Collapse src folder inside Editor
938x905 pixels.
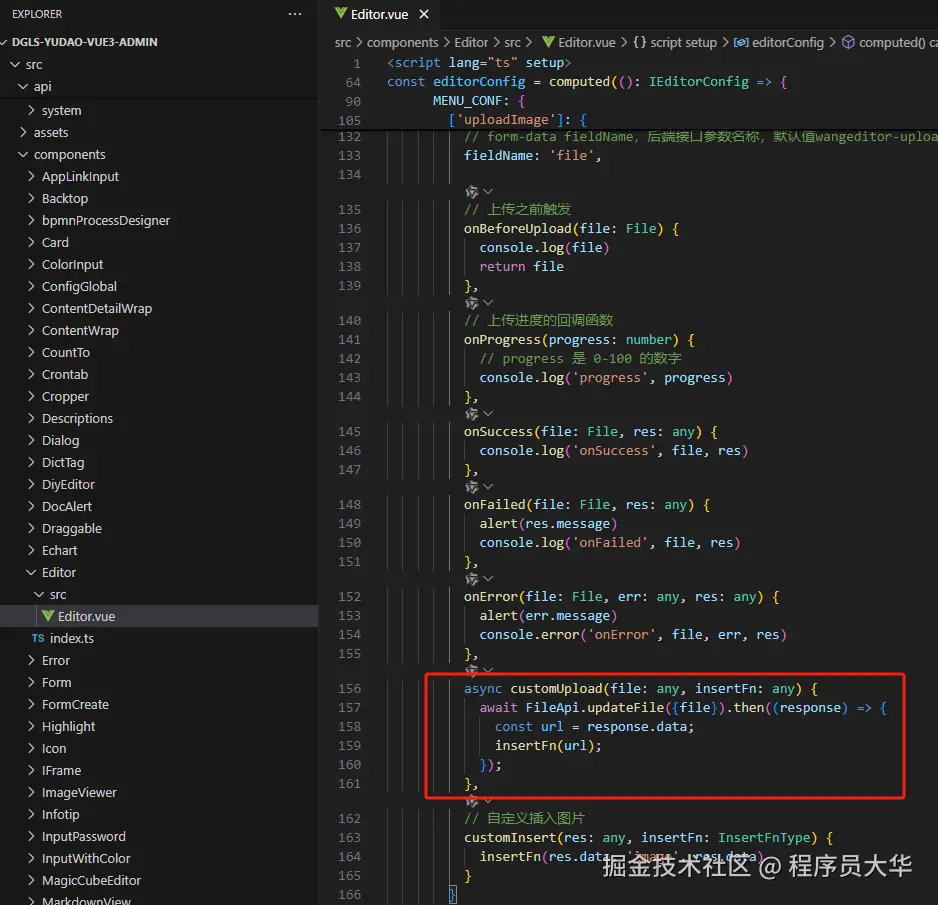39,595
